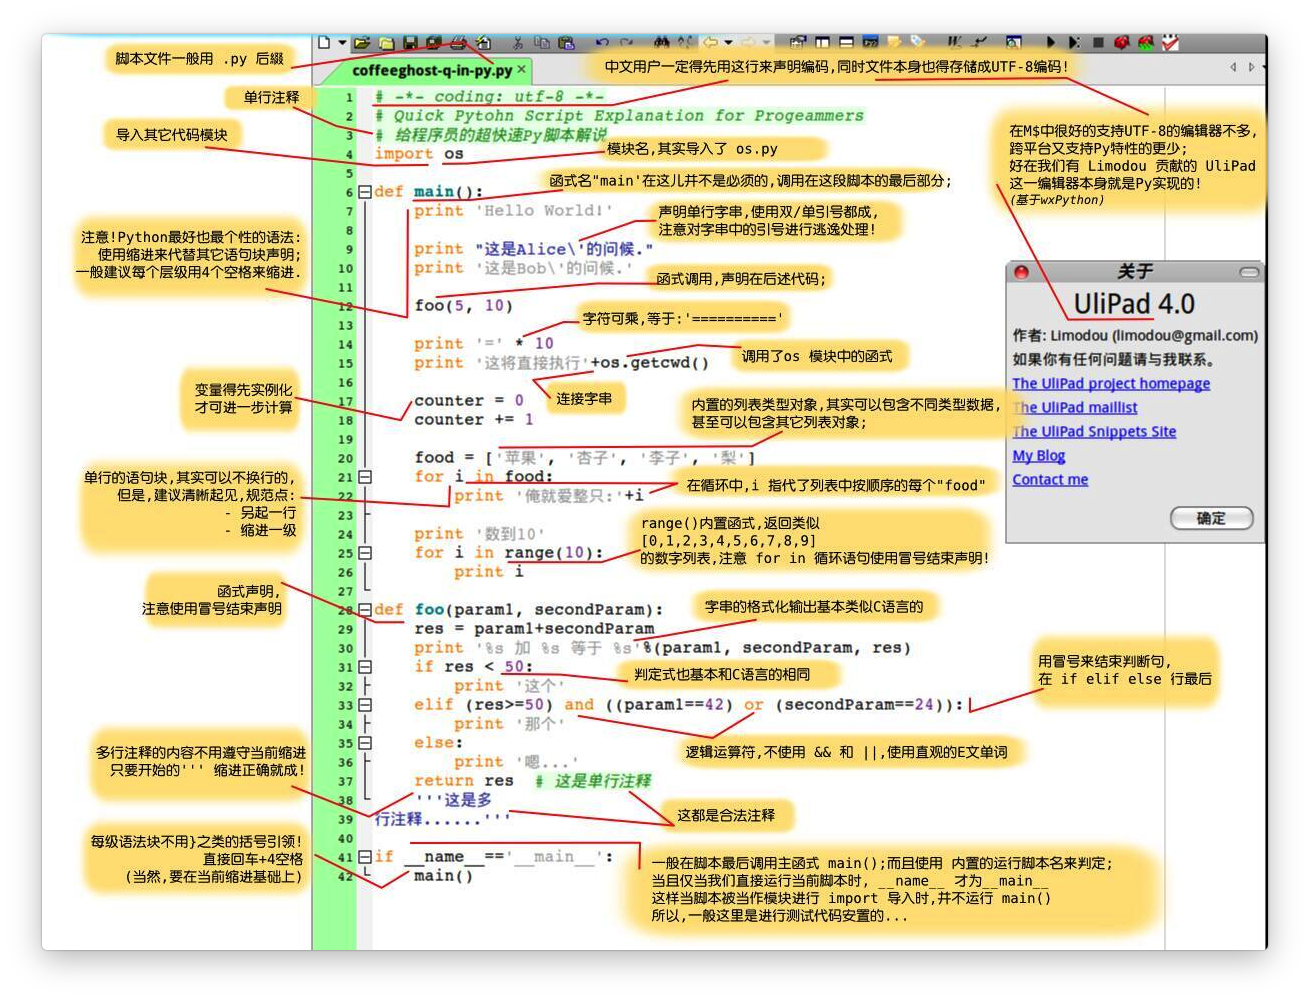Viewport: 1310px width, 1000px height.
Task: Close the 关于 dialog with red button
Action: point(1021,272)
